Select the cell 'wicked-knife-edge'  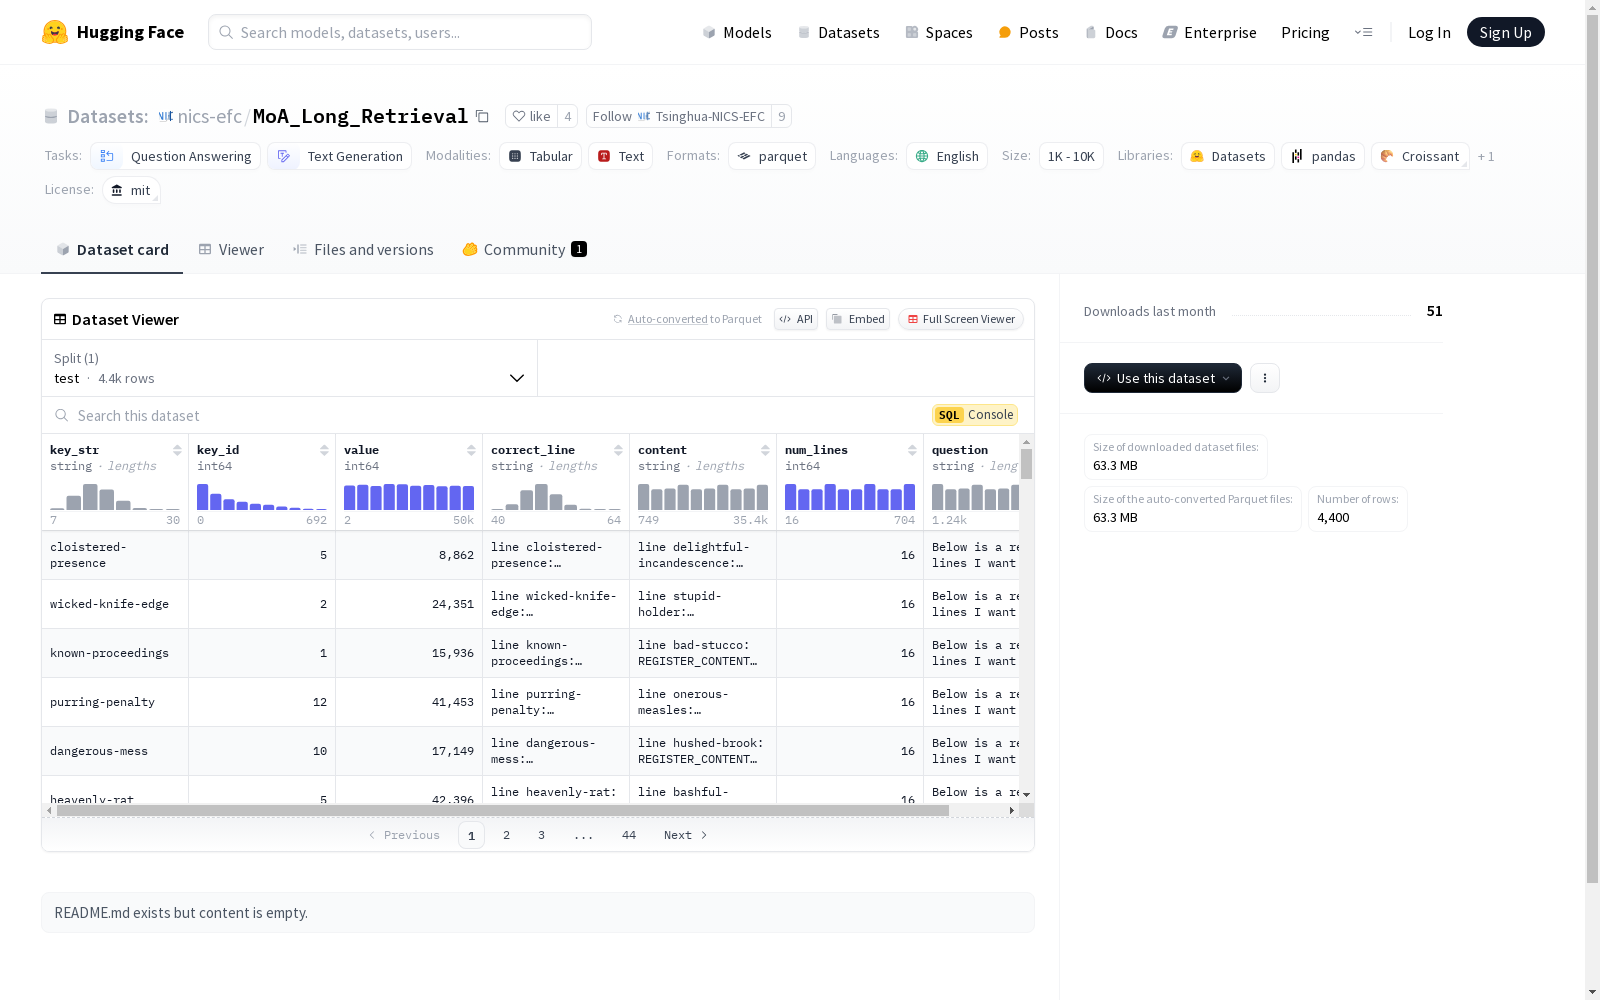pyautogui.click(x=115, y=604)
